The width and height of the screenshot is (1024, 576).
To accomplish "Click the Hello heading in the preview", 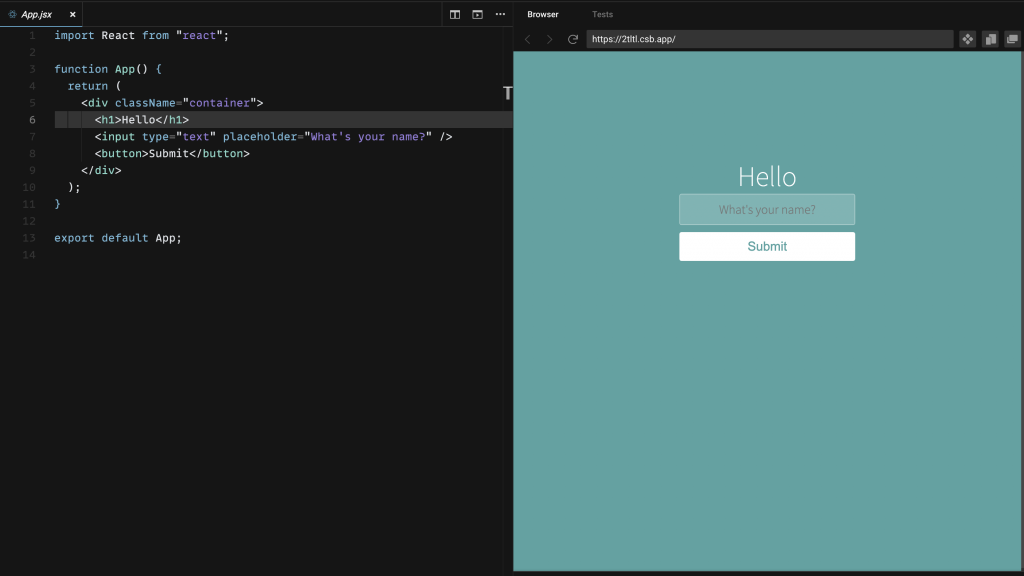I will pyautogui.click(x=767, y=177).
